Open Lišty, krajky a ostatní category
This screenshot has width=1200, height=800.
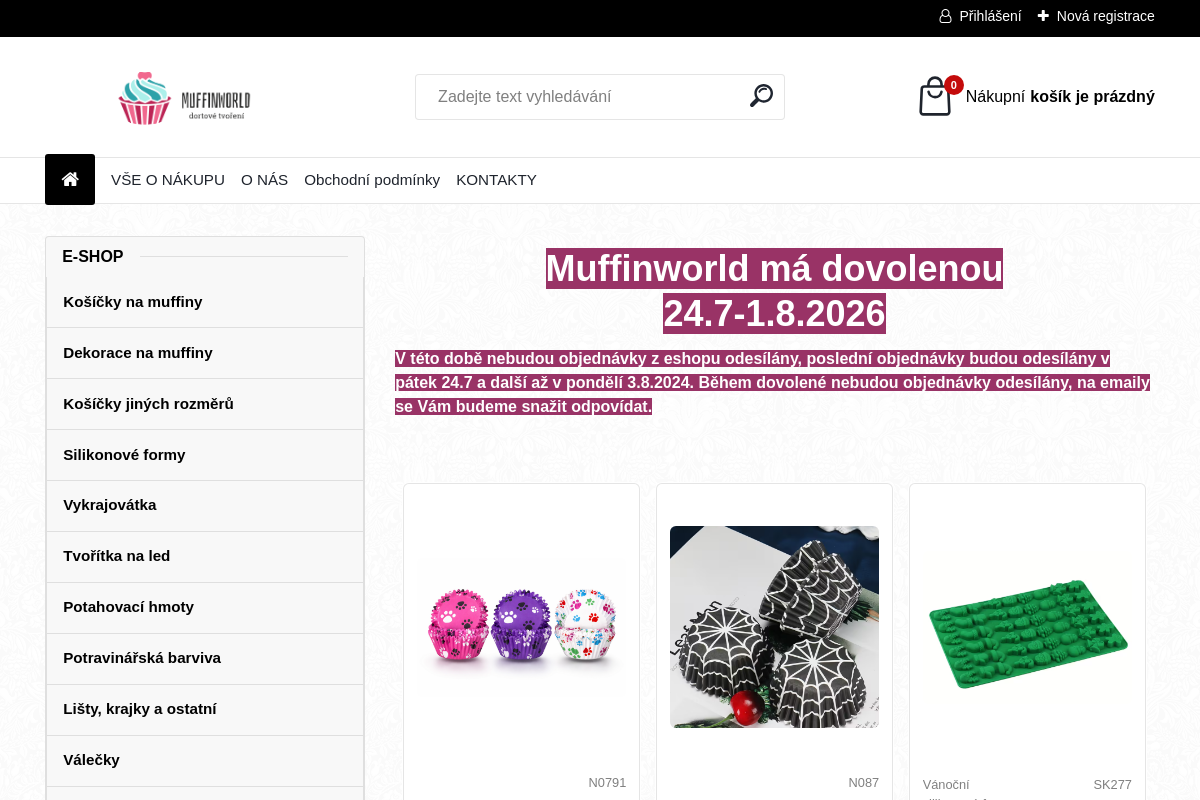point(205,709)
